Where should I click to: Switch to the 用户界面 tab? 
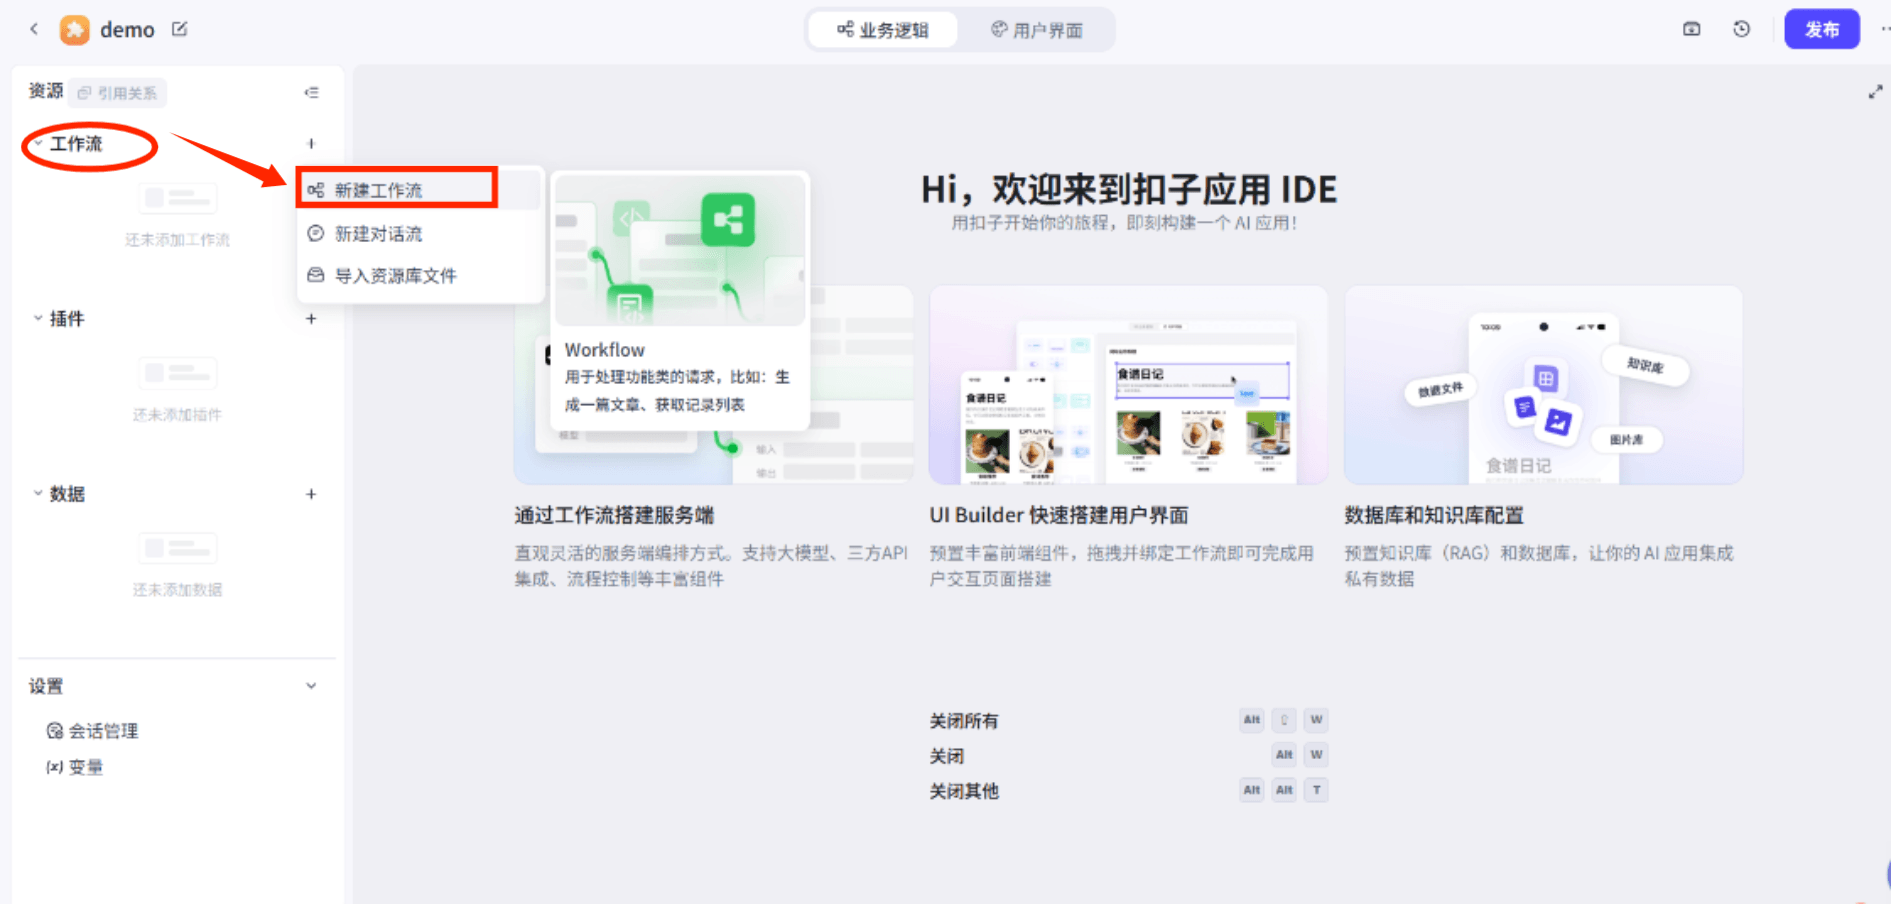pos(1037,30)
